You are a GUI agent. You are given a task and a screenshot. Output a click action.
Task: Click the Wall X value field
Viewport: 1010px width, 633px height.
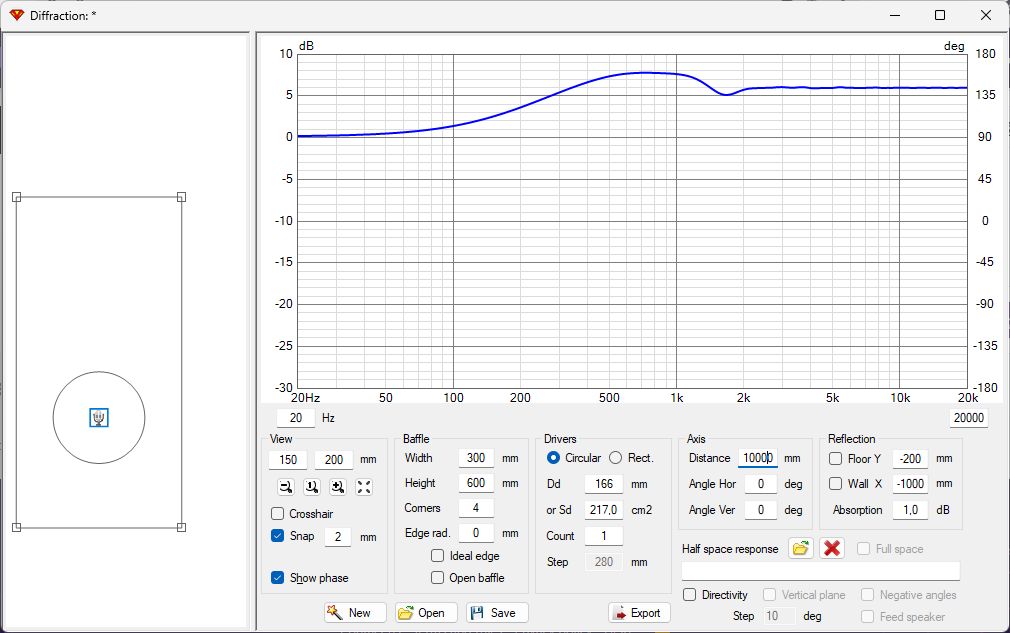tap(910, 484)
